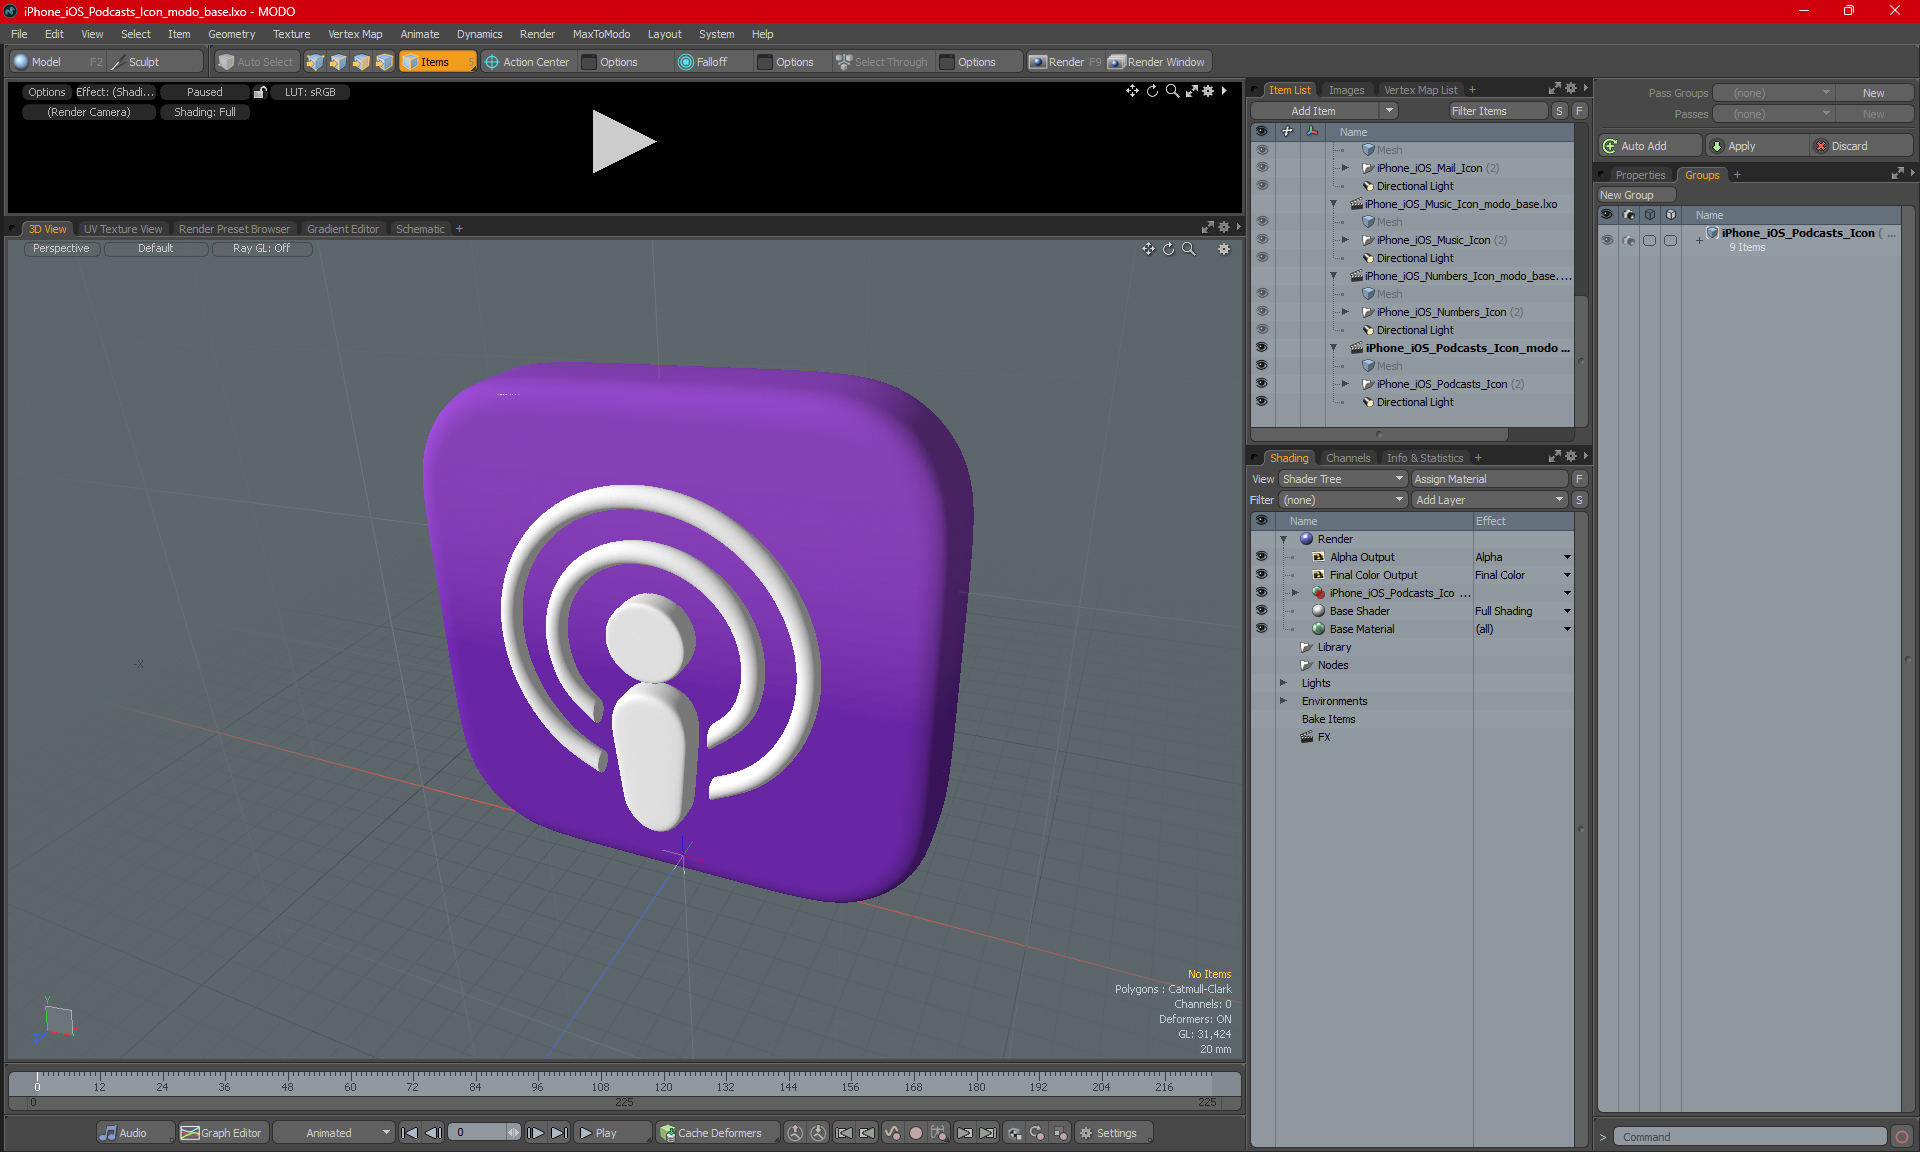Expand the iPhone_iOS_Mail_Icon tree item
This screenshot has width=1920, height=1152.
coord(1345,168)
